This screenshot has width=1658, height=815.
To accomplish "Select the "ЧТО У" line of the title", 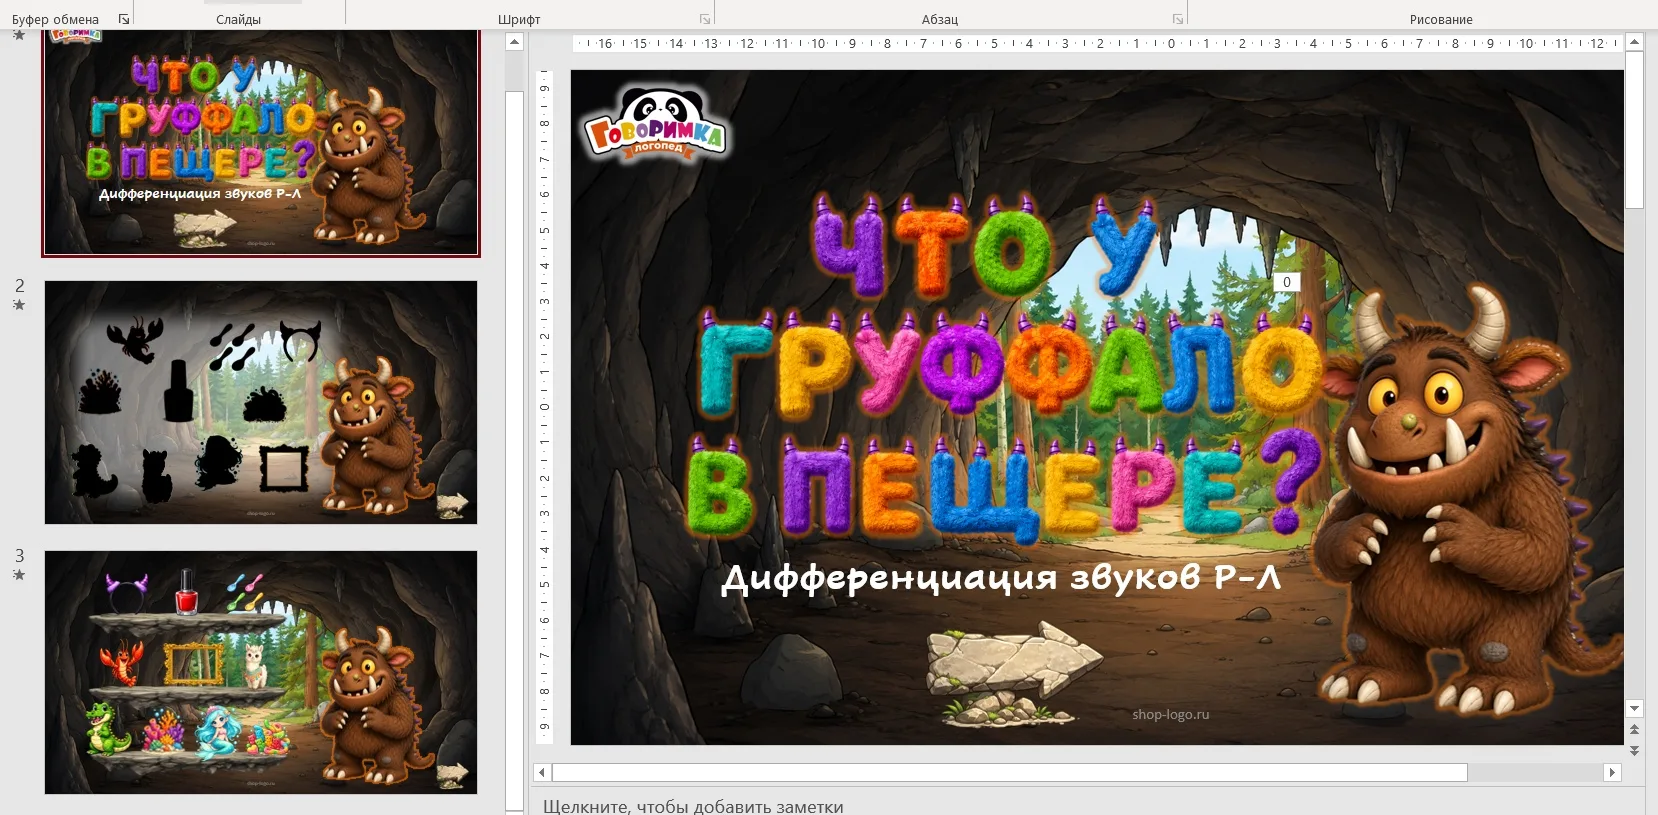I will coord(983,246).
